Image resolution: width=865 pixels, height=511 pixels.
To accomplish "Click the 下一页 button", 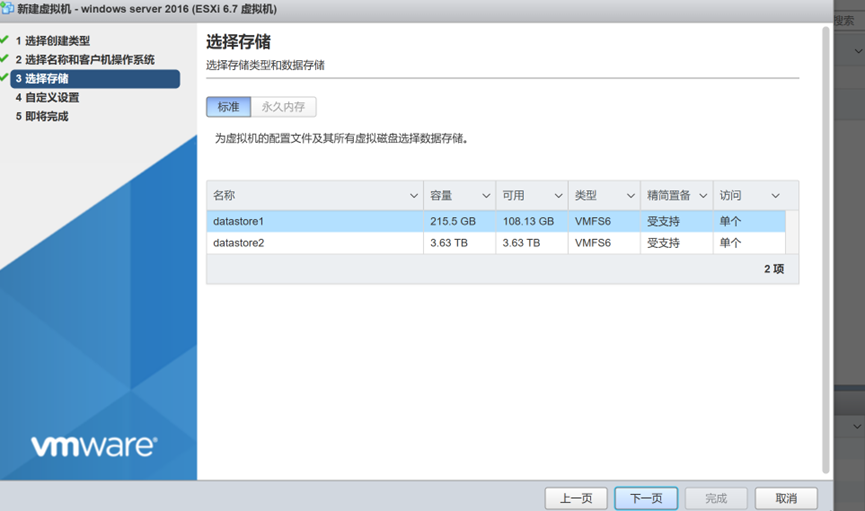I will tap(646, 498).
